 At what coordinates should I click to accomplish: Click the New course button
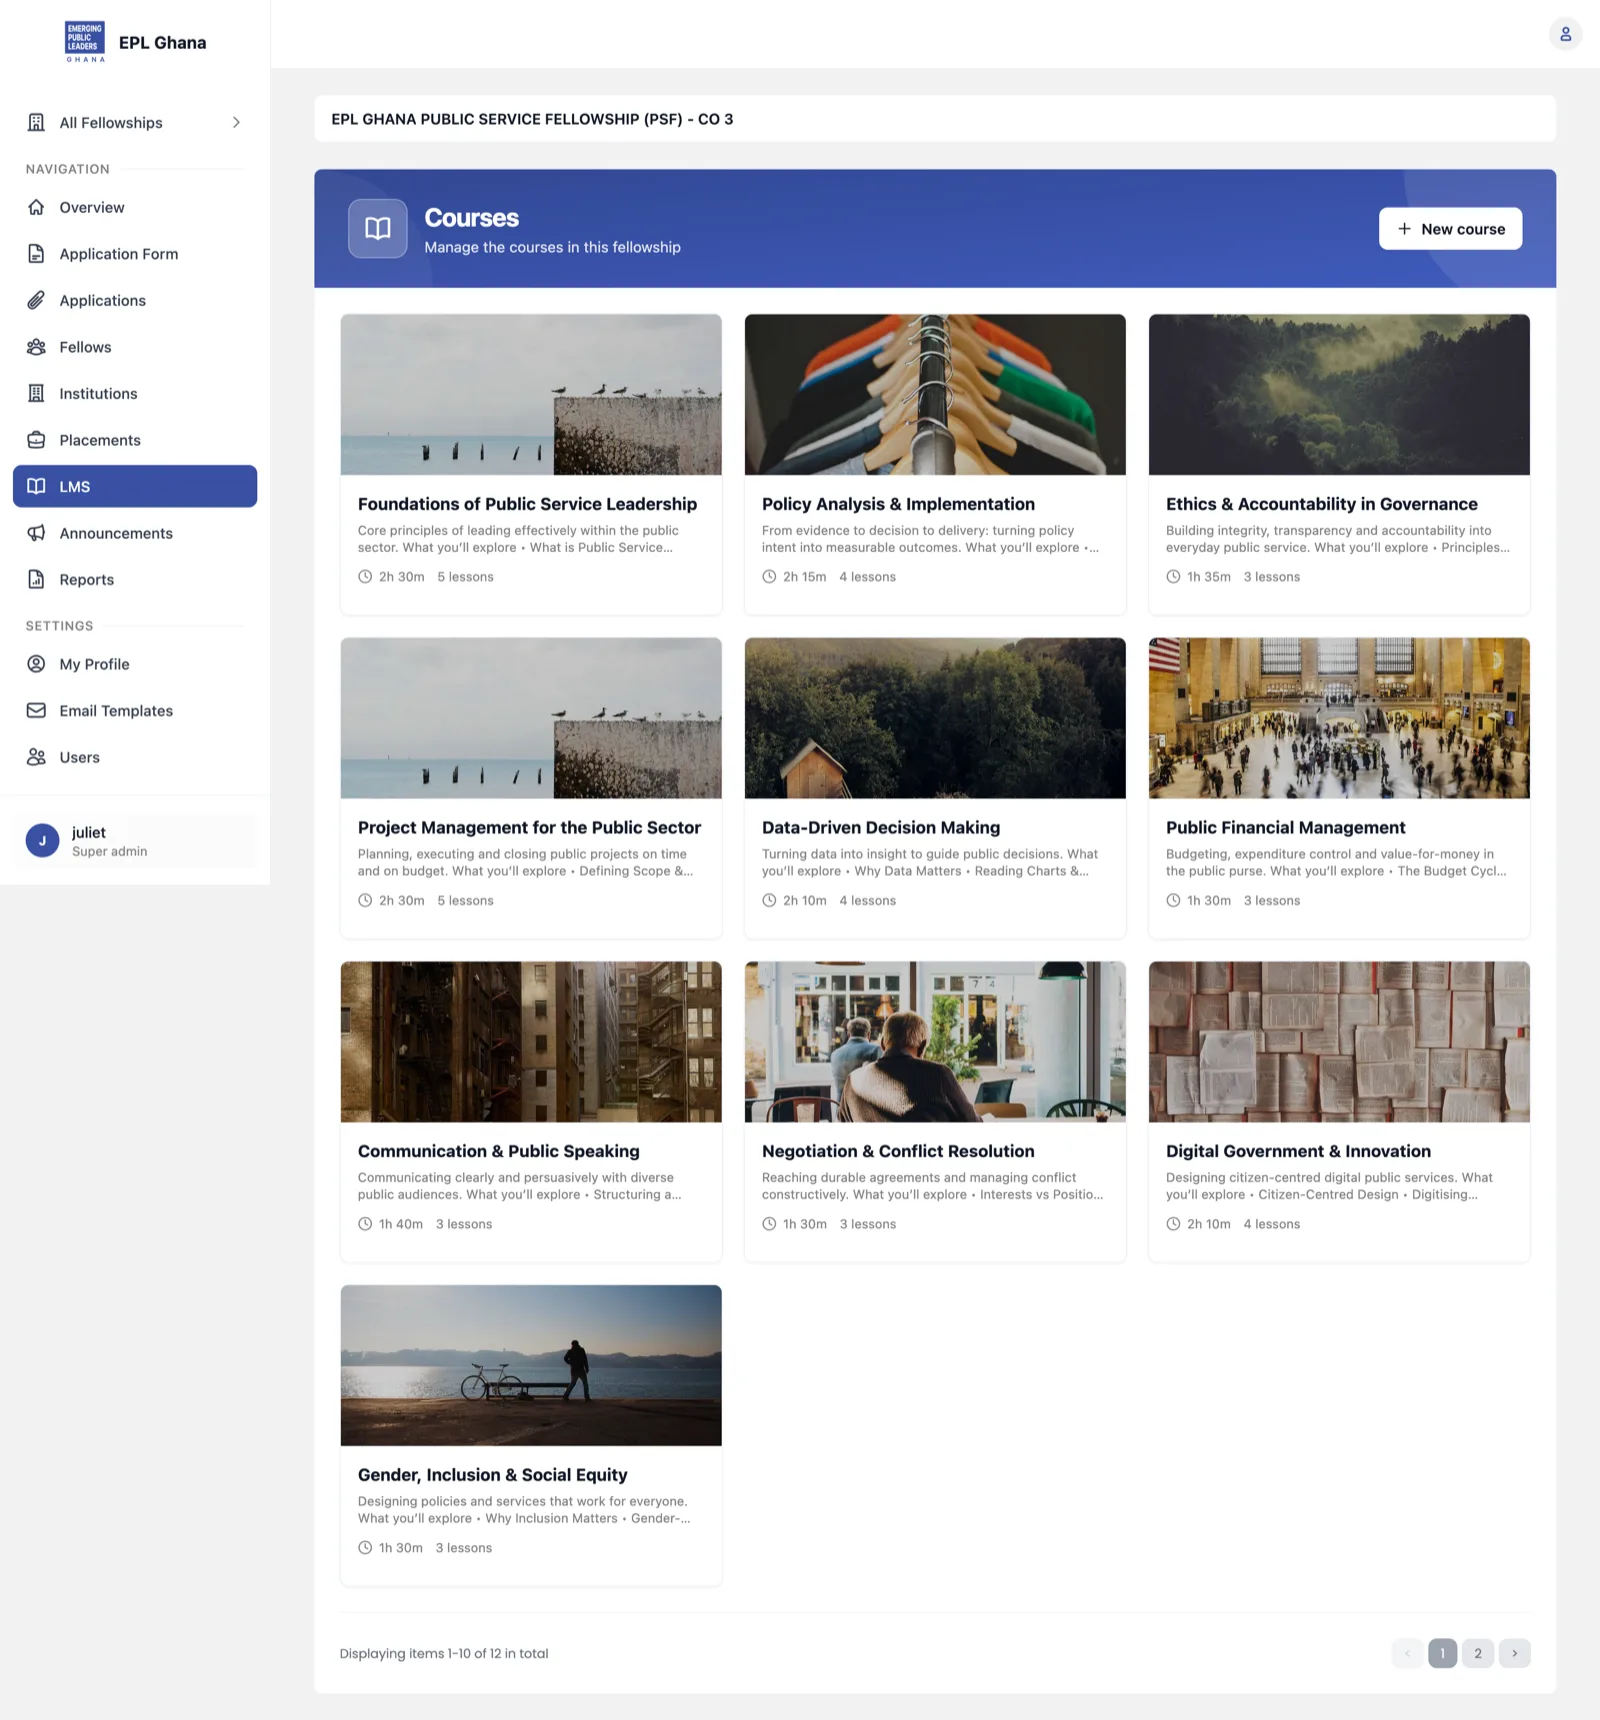[x=1450, y=229]
